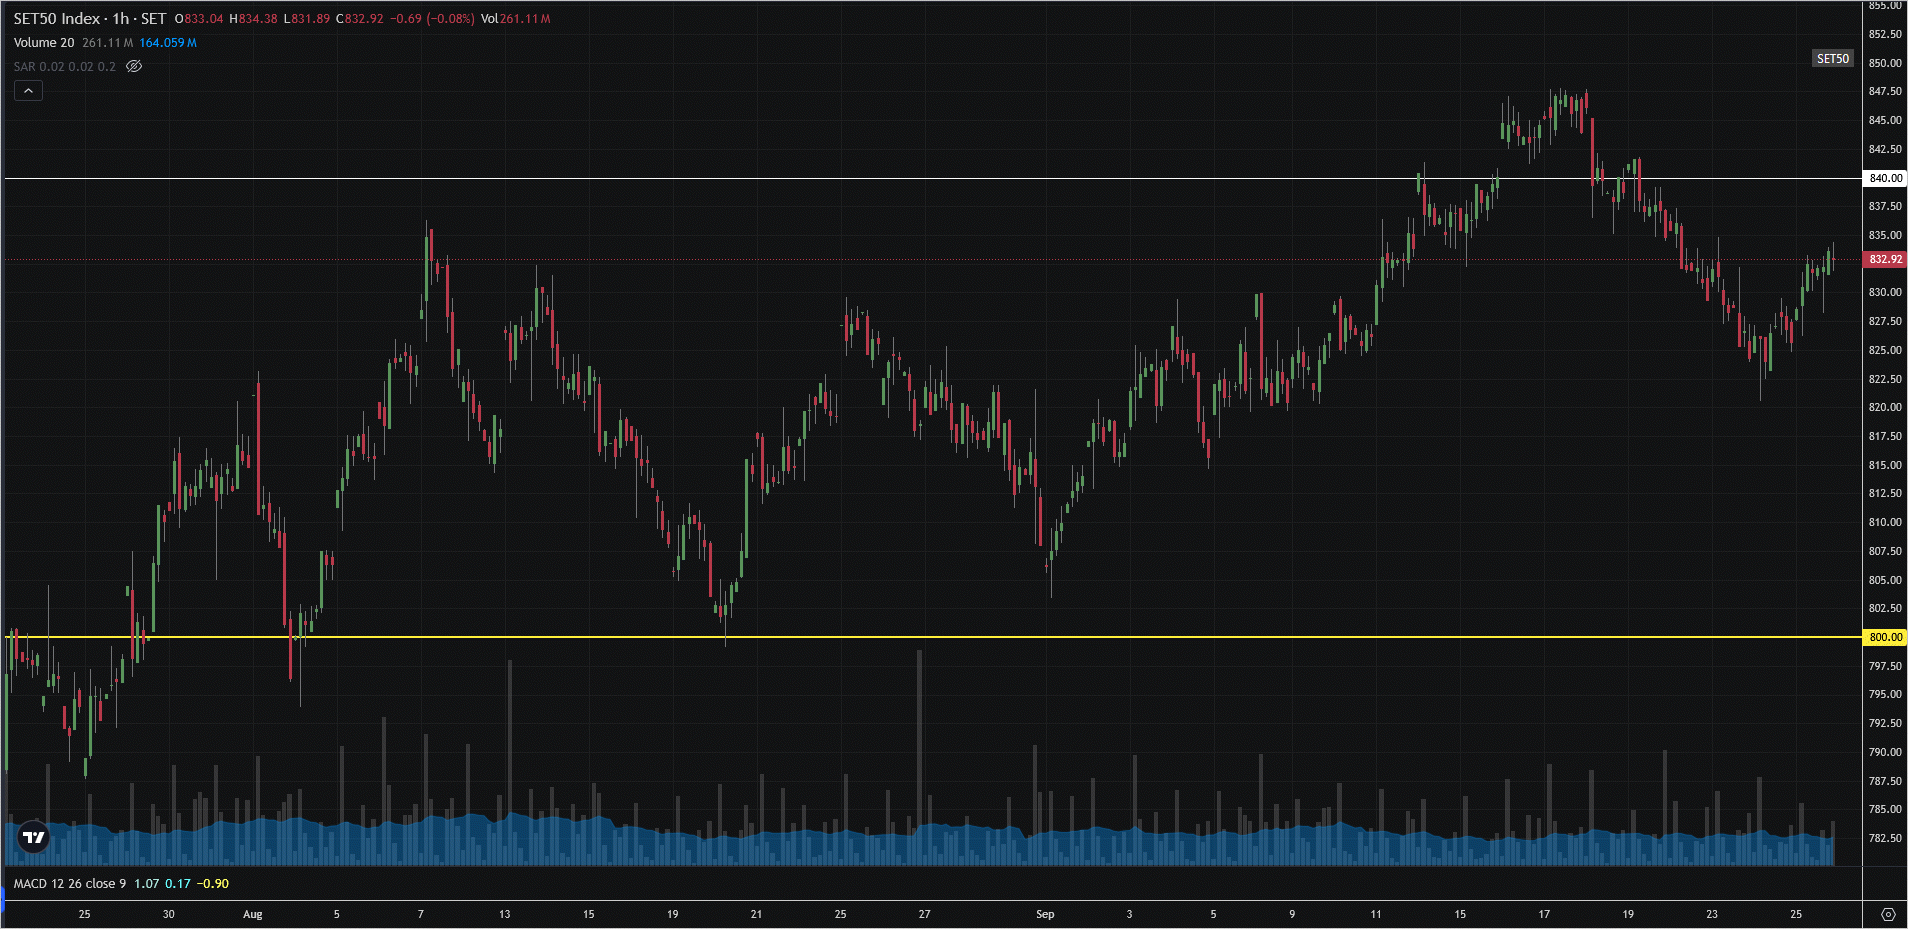Click the white 840.00 price axis label
This screenshot has height=929, width=1908.
click(x=1885, y=179)
